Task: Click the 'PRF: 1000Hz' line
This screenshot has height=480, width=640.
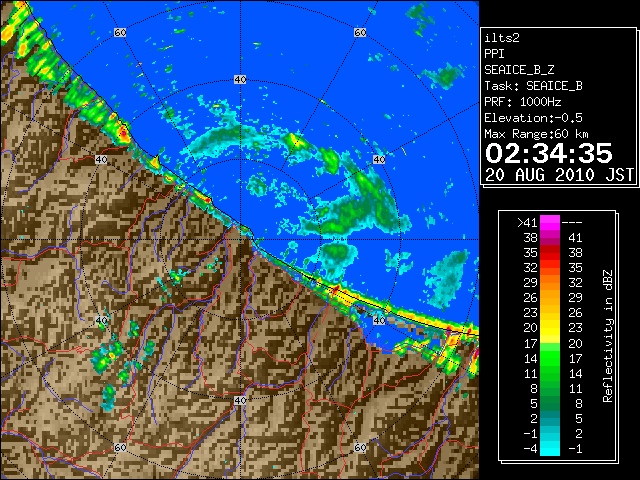Action: 523,102
